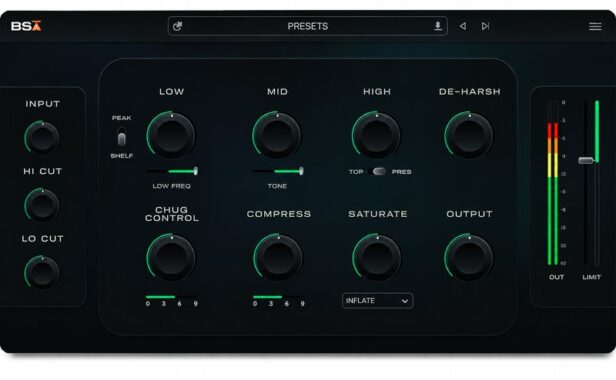Image resolution: width=616 pixels, height=380 pixels.
Task: Go to the previous preset
Action: click(463, 26)
